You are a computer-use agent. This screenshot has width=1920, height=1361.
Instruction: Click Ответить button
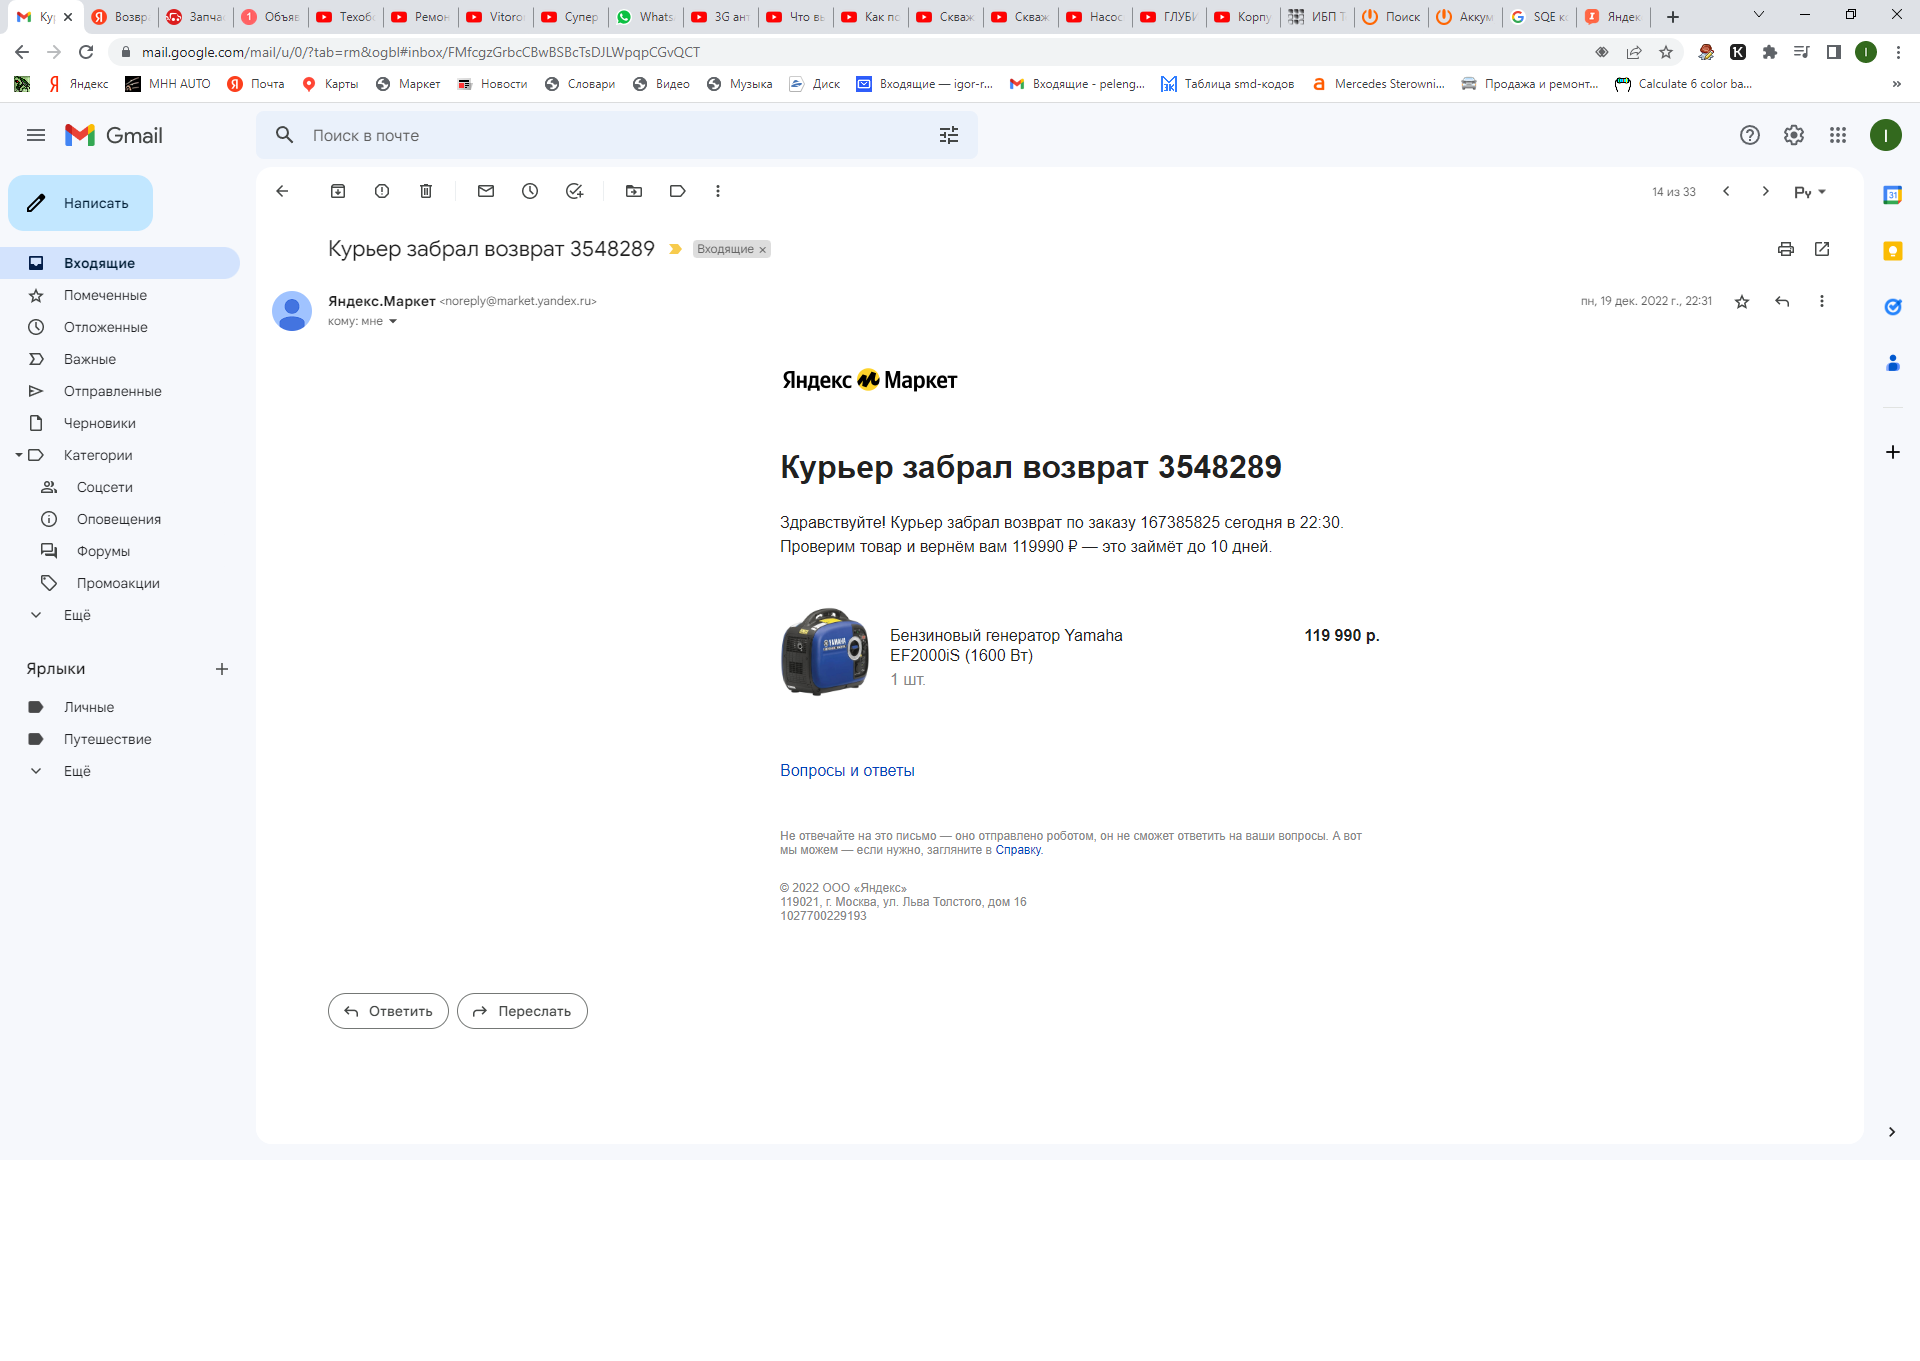[x=388, y=1011]
